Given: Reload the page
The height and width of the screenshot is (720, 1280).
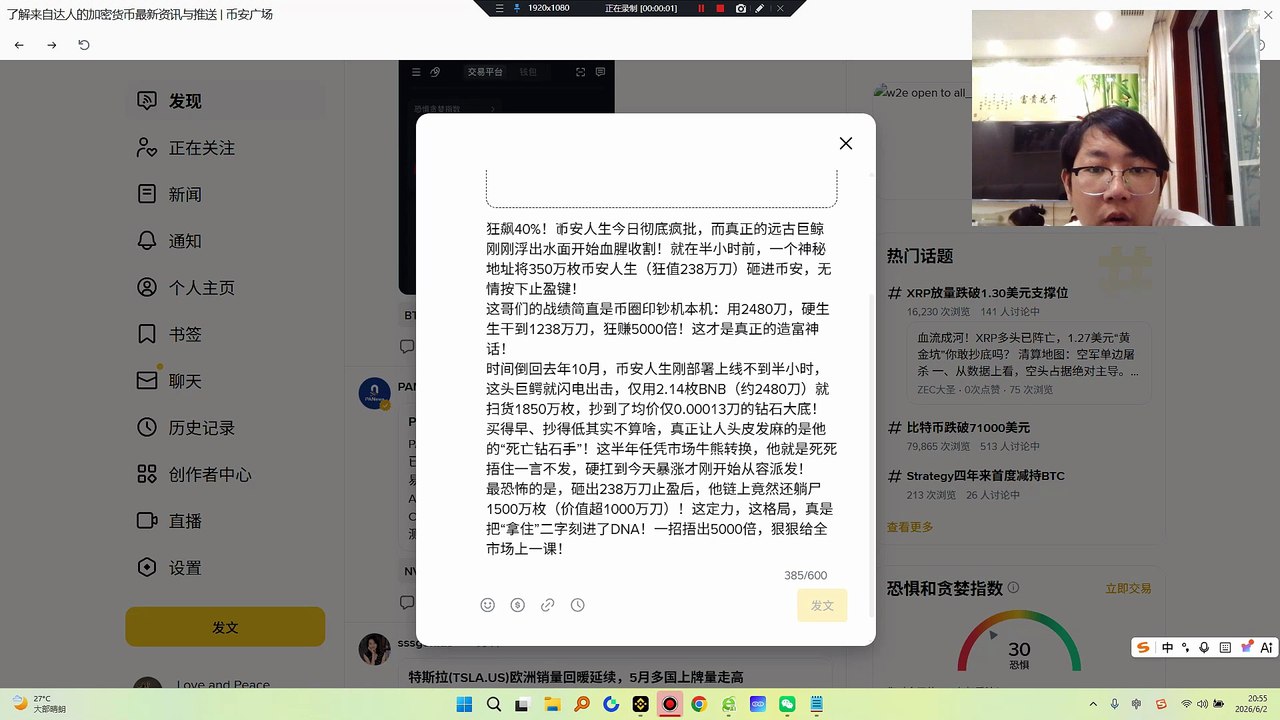Looking at the screenshot, I should (x=84, y=45).
